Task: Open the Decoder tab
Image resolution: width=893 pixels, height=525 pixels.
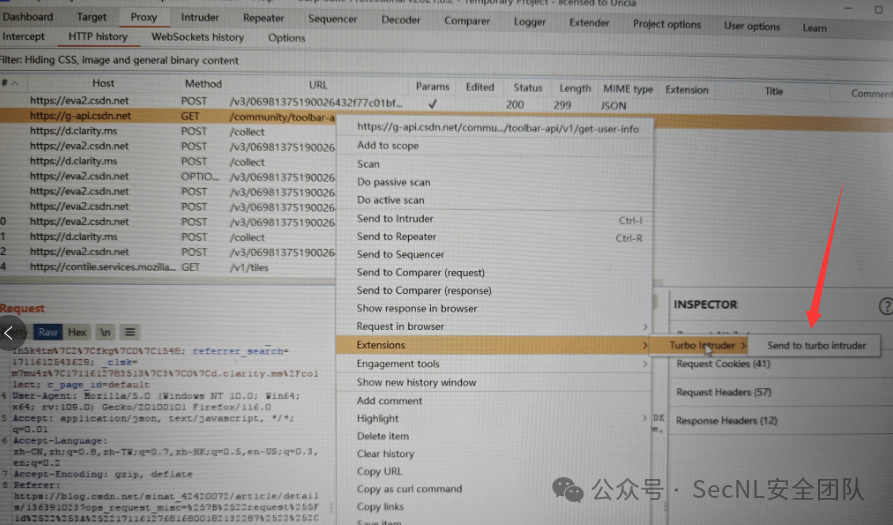Action: click(x=400, y=20)
